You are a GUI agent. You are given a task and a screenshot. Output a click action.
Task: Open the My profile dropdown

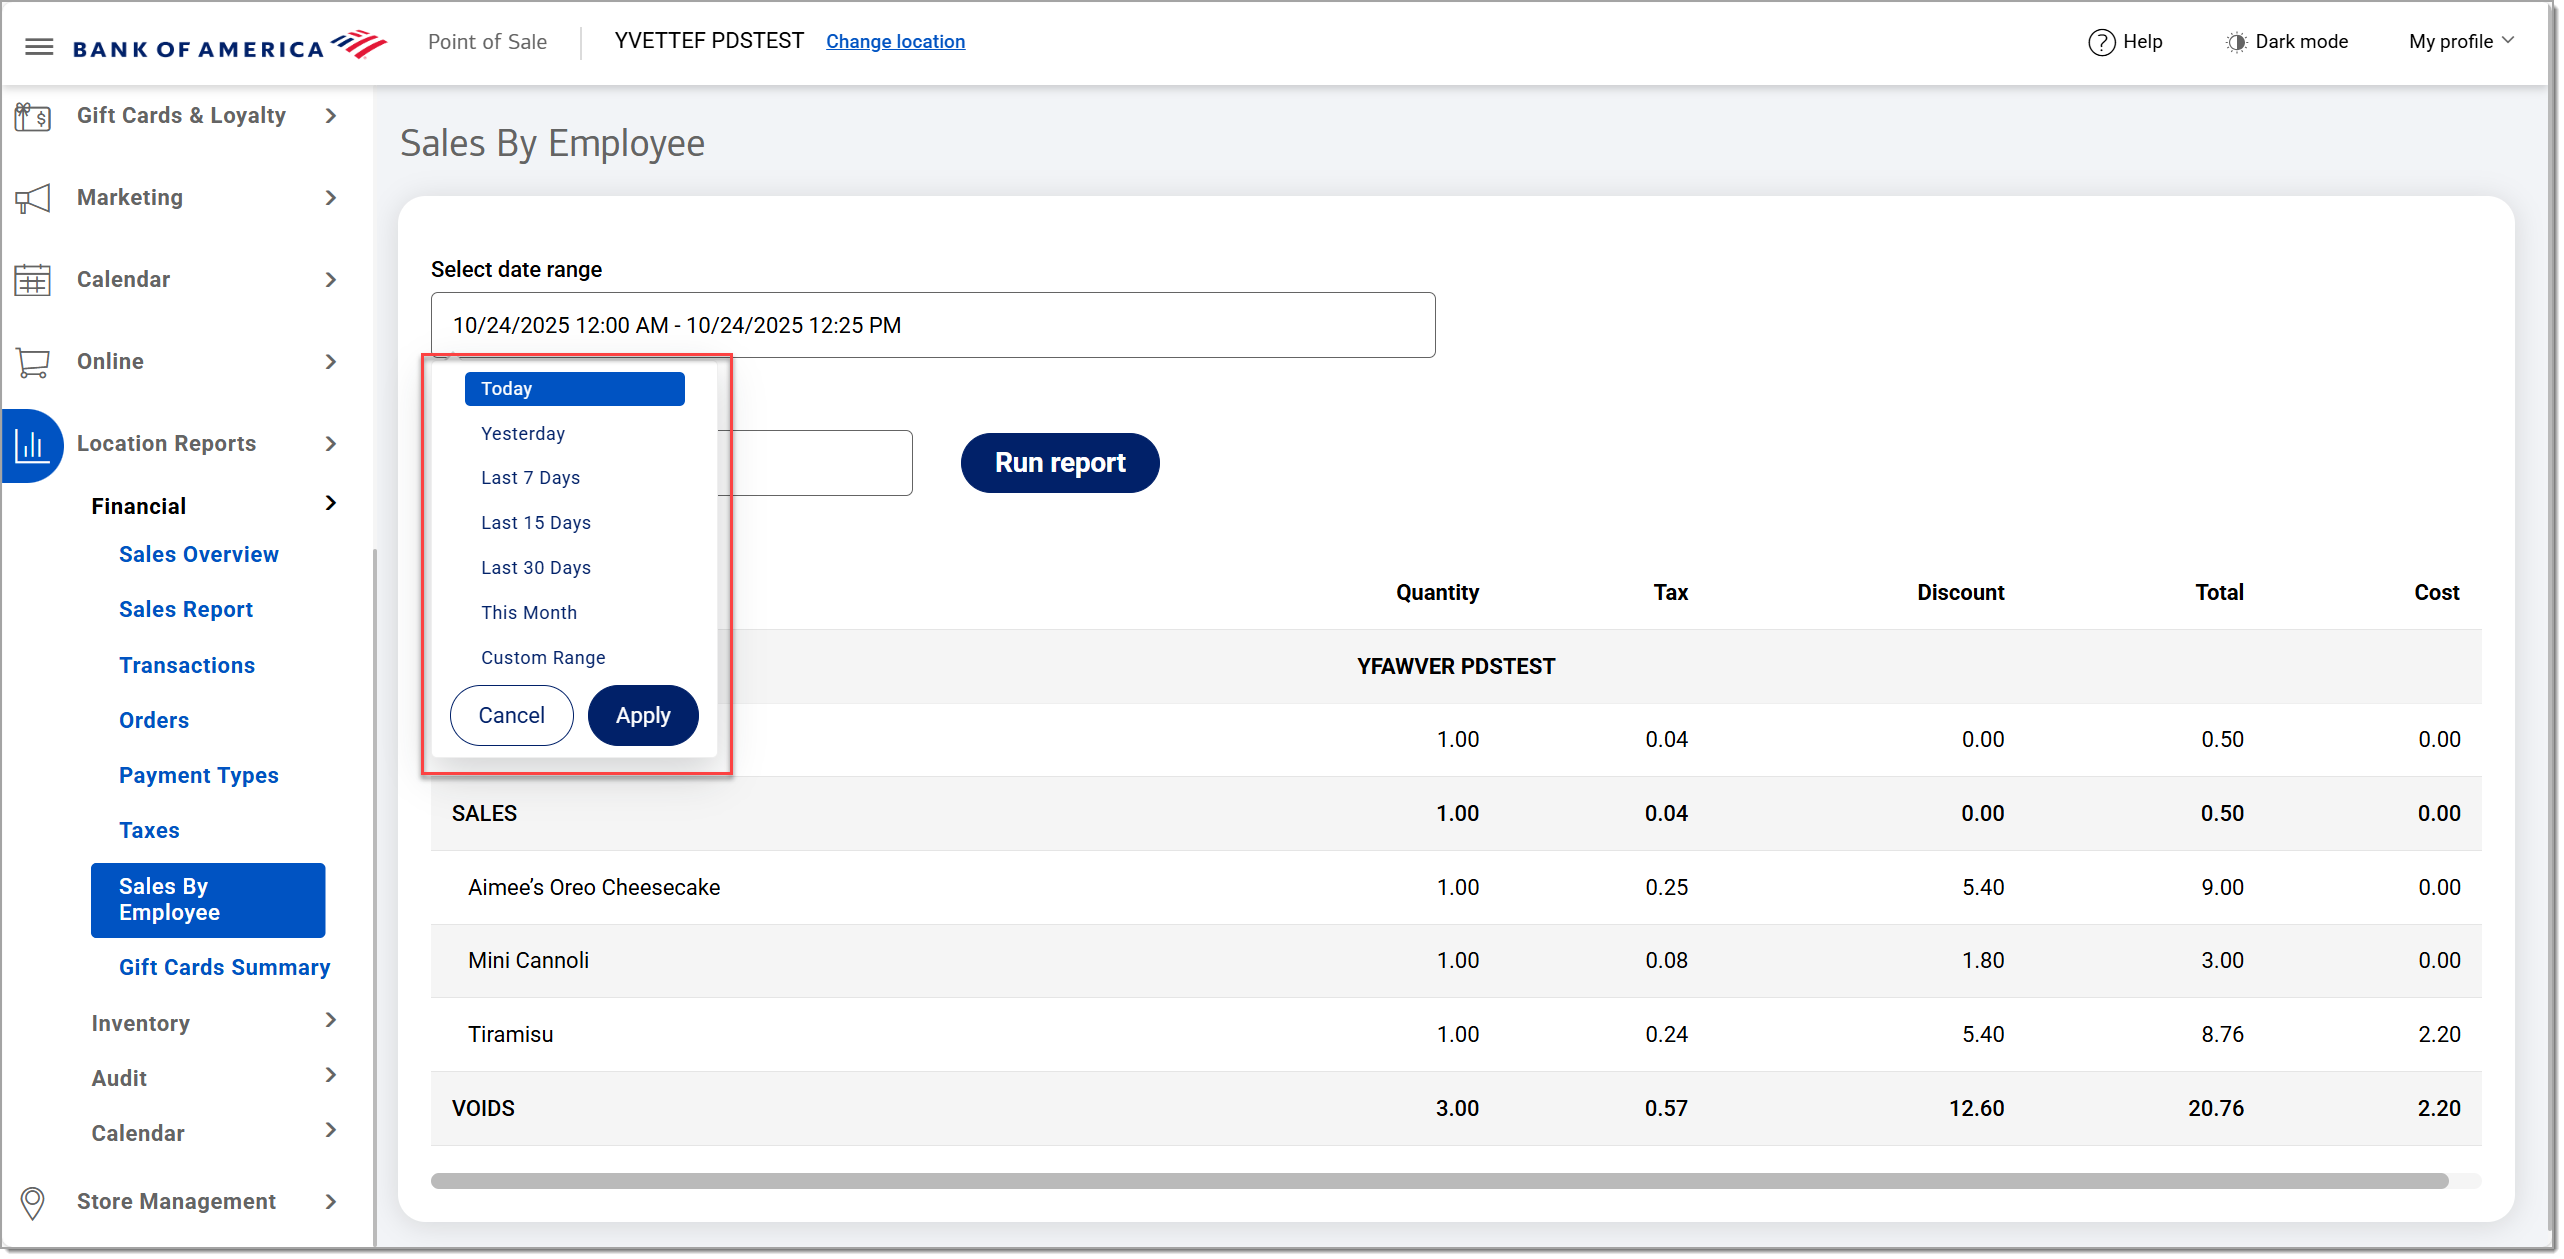click(2459, 41)
